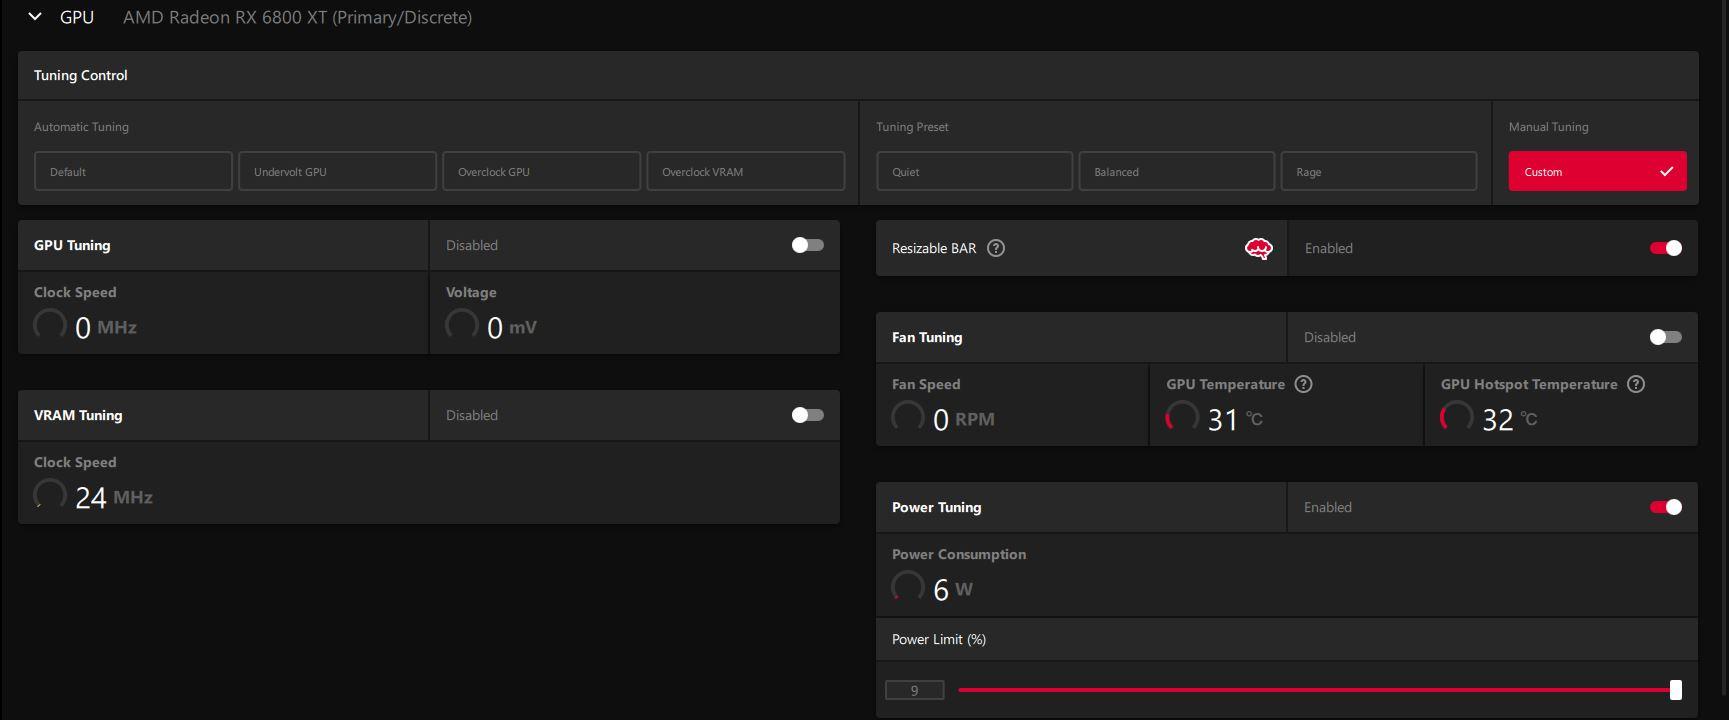Click the Power Limit slider handle
Viewport: 1729px width, 720px height.
pyautogui.click(x=1676, y=690)
